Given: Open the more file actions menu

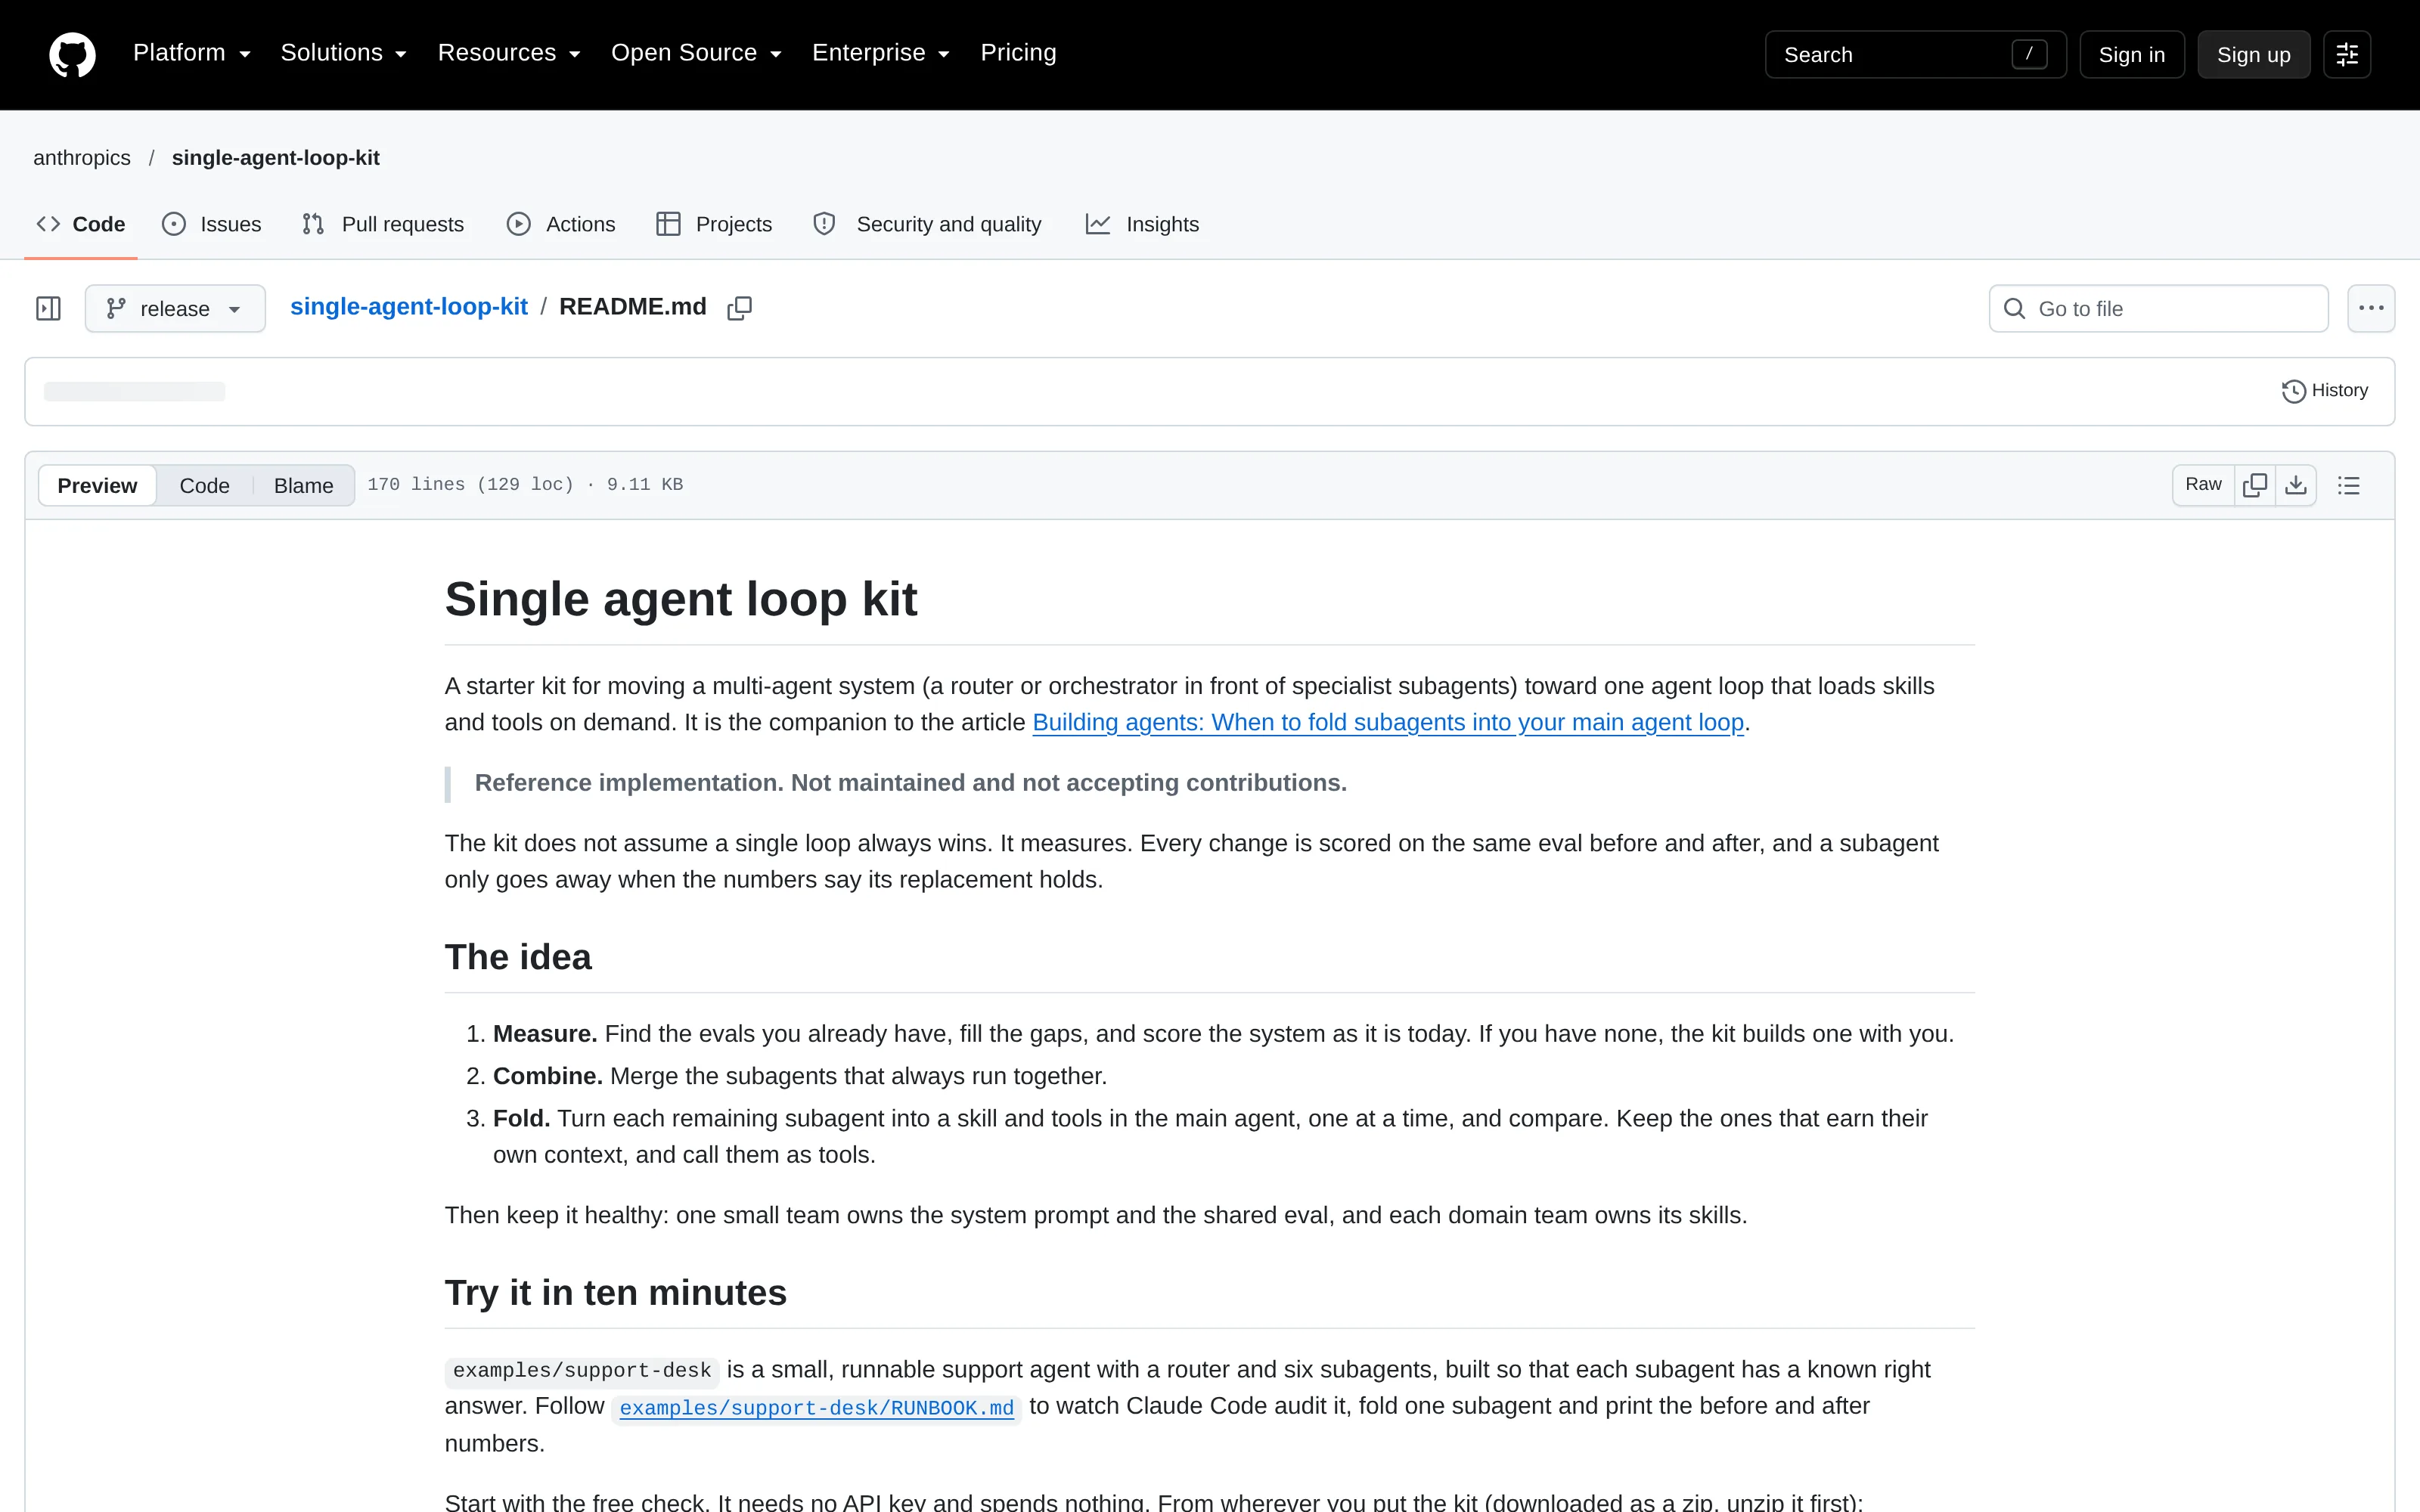Looking at the screenshot, I should pyautogui.click(x=2370, y=308).
